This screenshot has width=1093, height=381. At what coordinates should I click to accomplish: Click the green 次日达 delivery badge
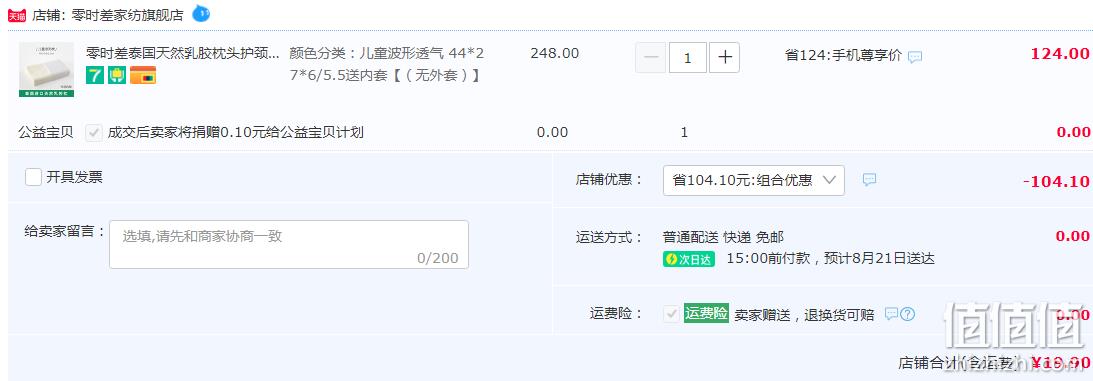tap(689, 260)
